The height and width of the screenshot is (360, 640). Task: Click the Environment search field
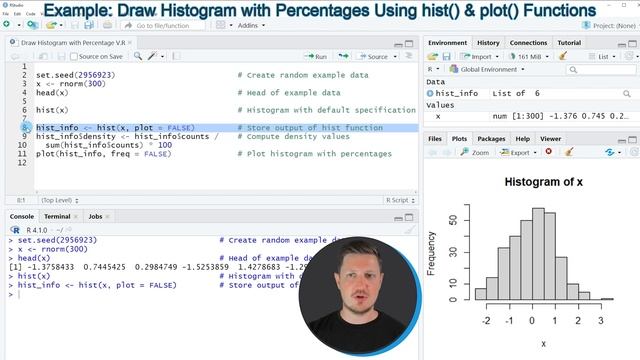601,70
